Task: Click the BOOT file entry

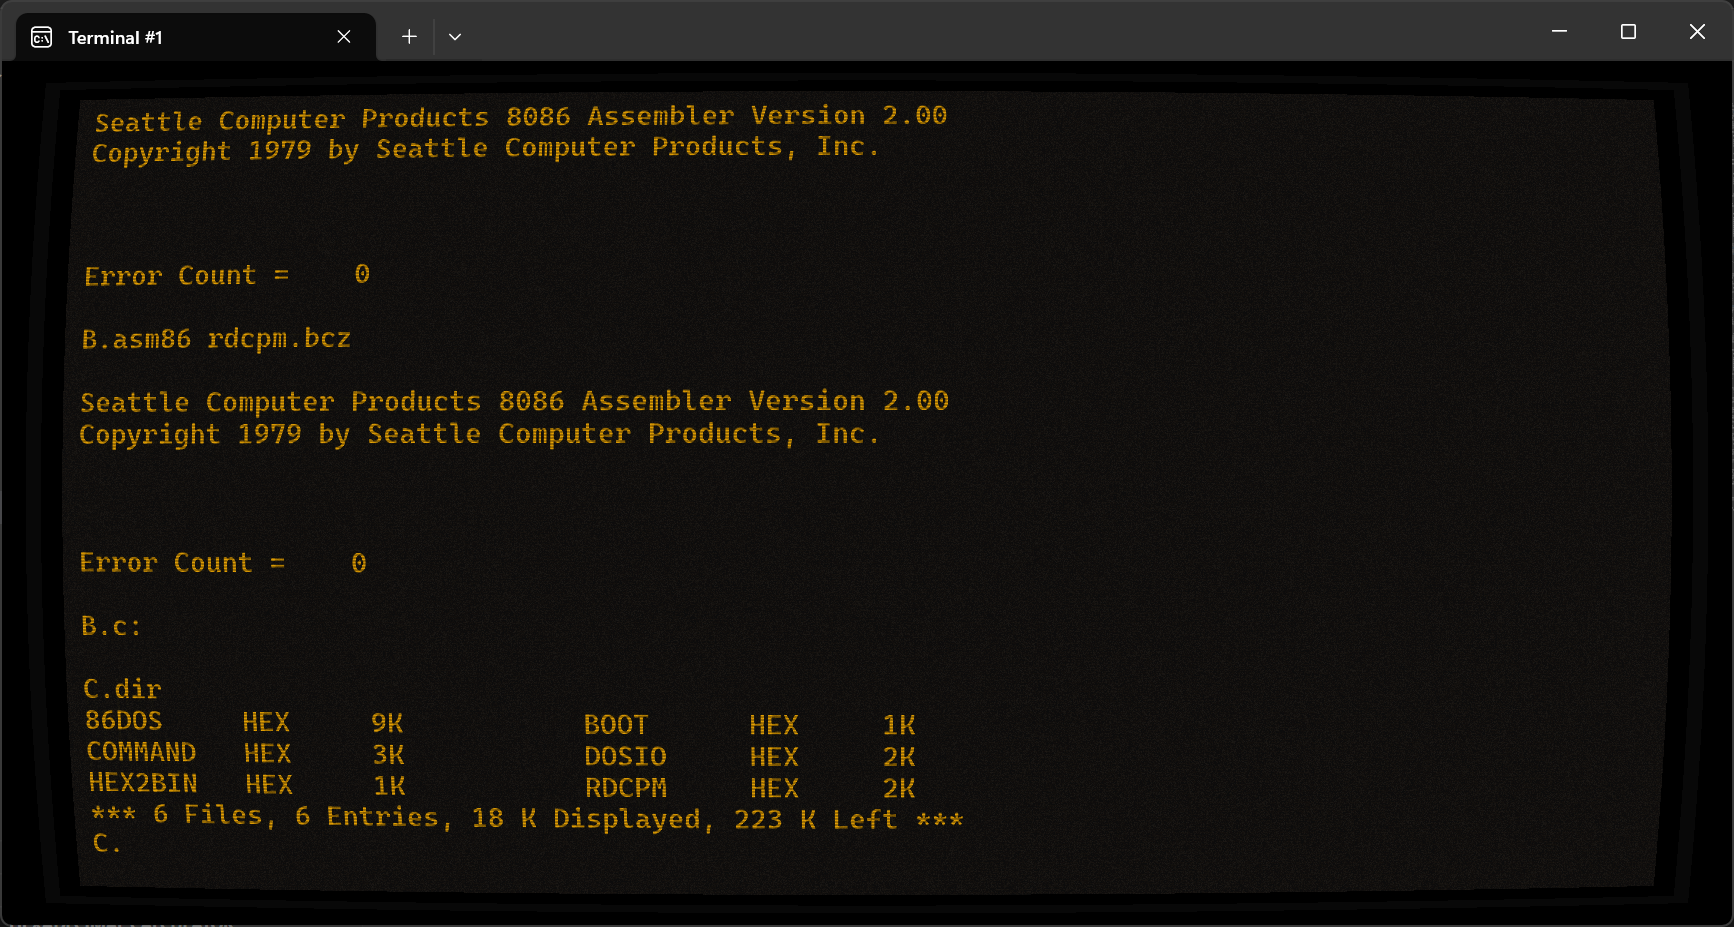Action: pyautogui.click(x=750, y=725)
